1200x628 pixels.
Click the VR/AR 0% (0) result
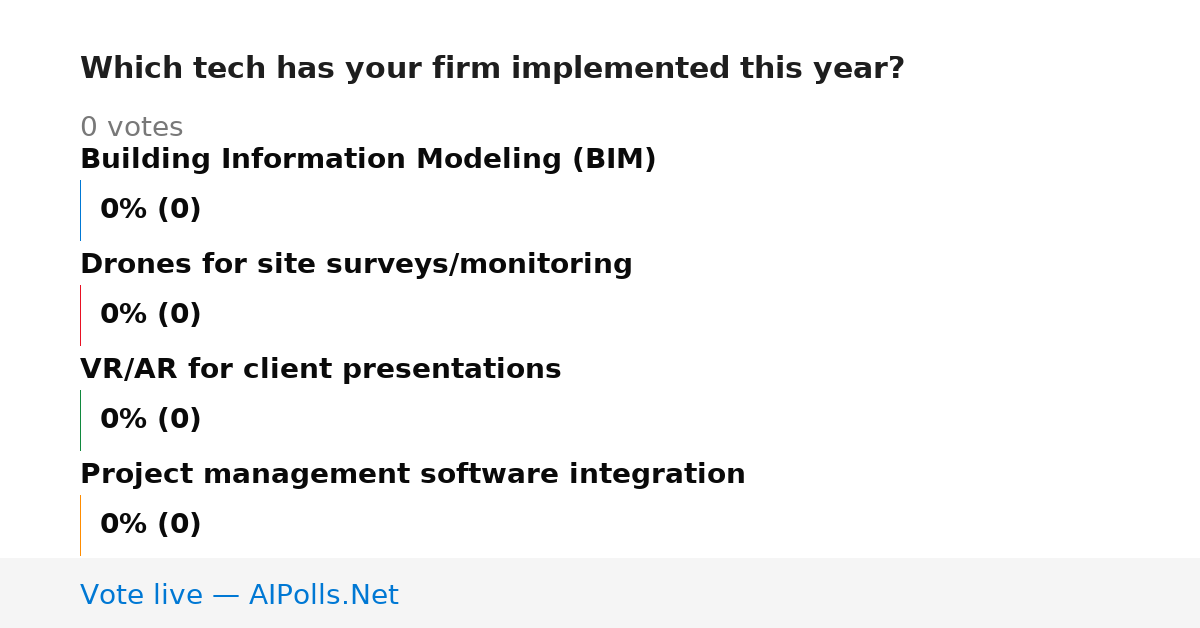point(150,420)
